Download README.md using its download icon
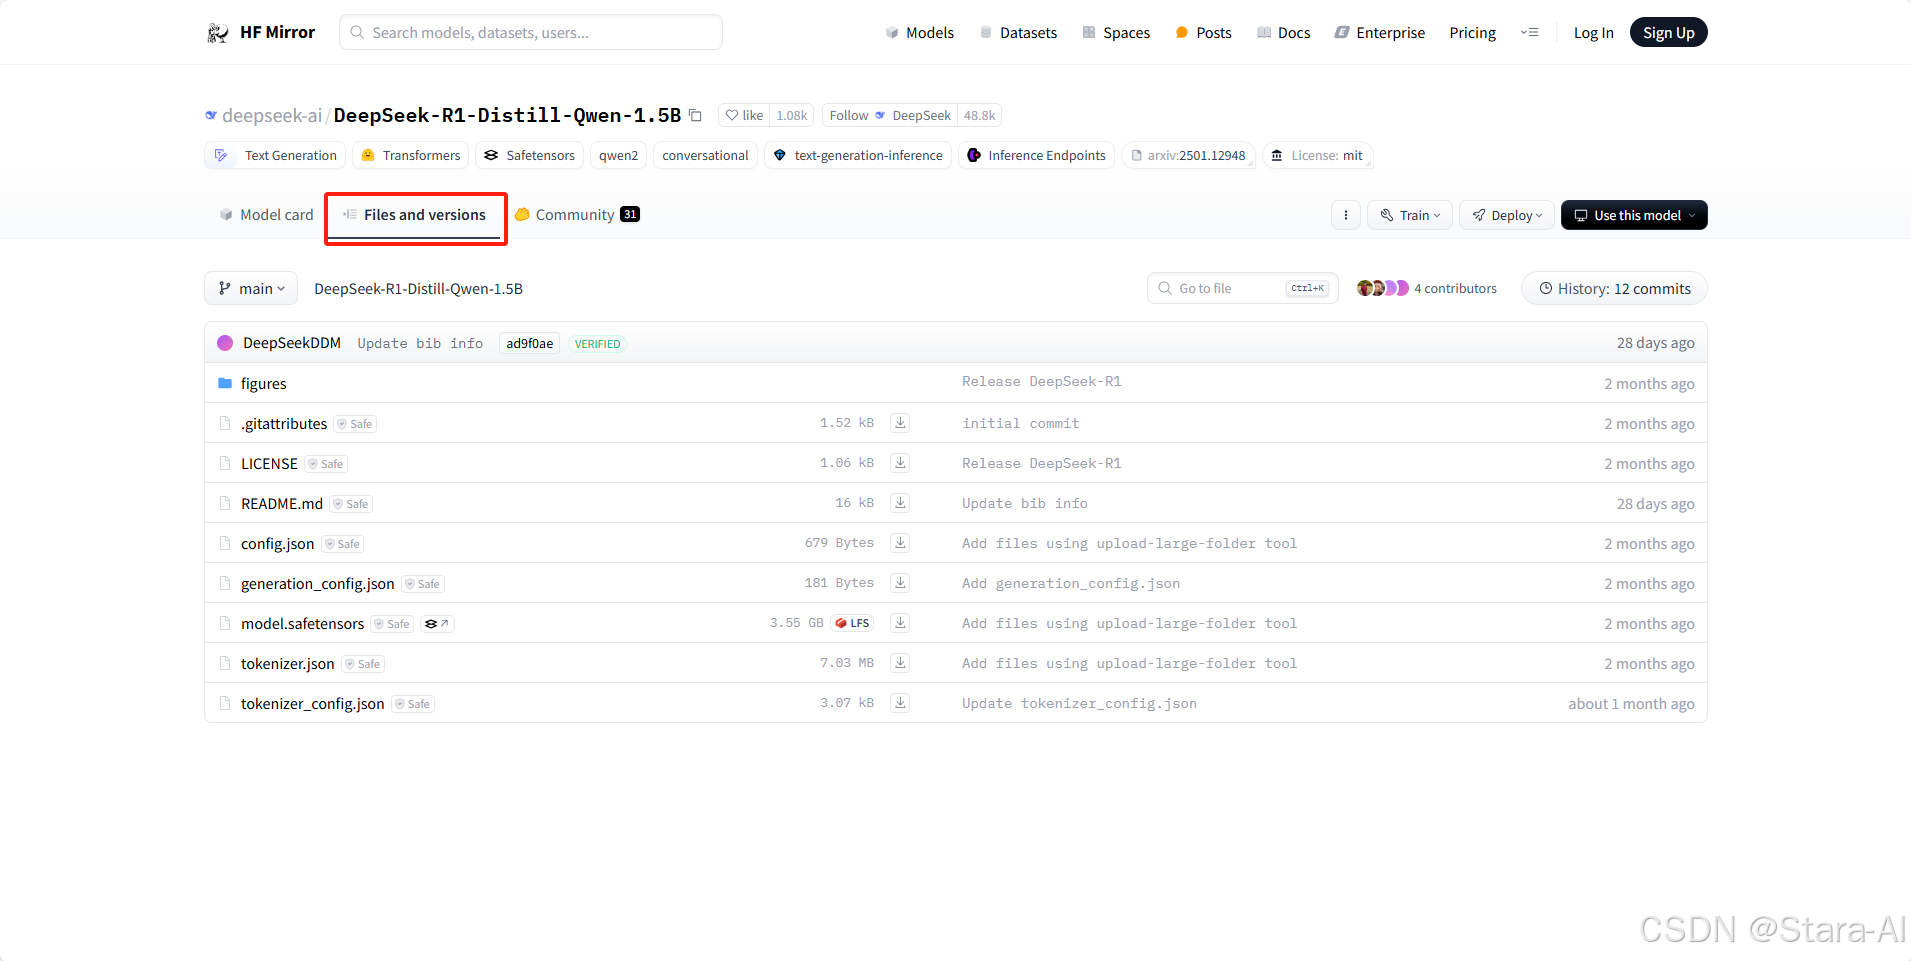Image resolution: width=1911 pixels, height=961 pixels. pos(900,503)
